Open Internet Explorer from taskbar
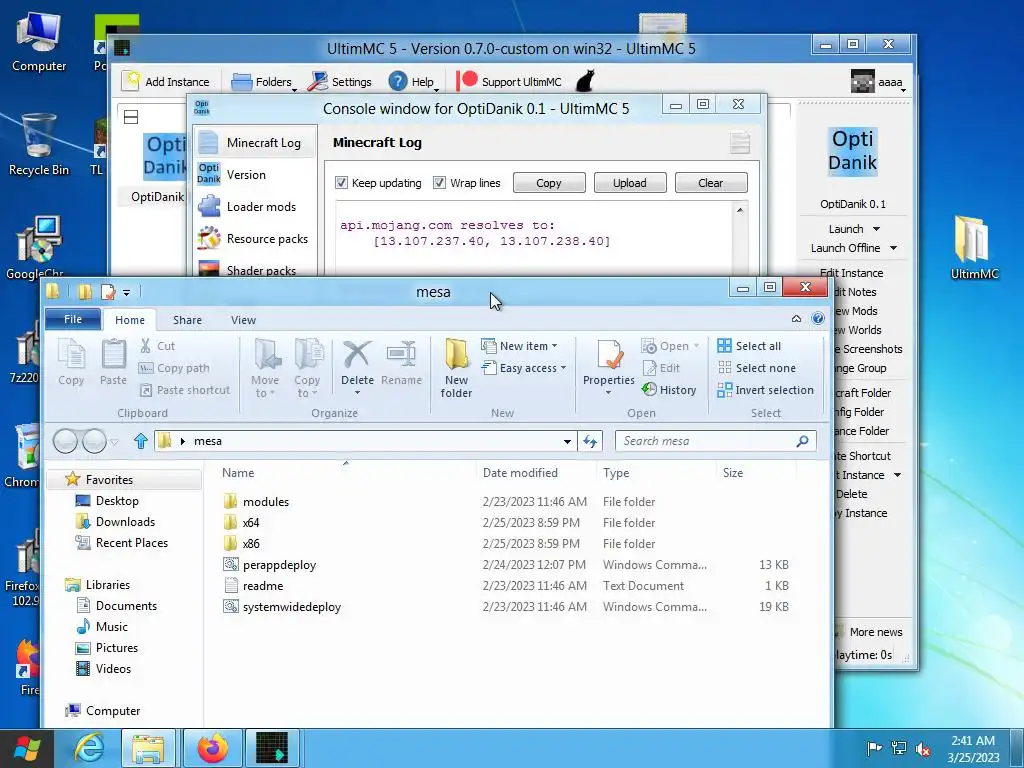The height and width of the screenshot is (768, 1024). (89, 748)
